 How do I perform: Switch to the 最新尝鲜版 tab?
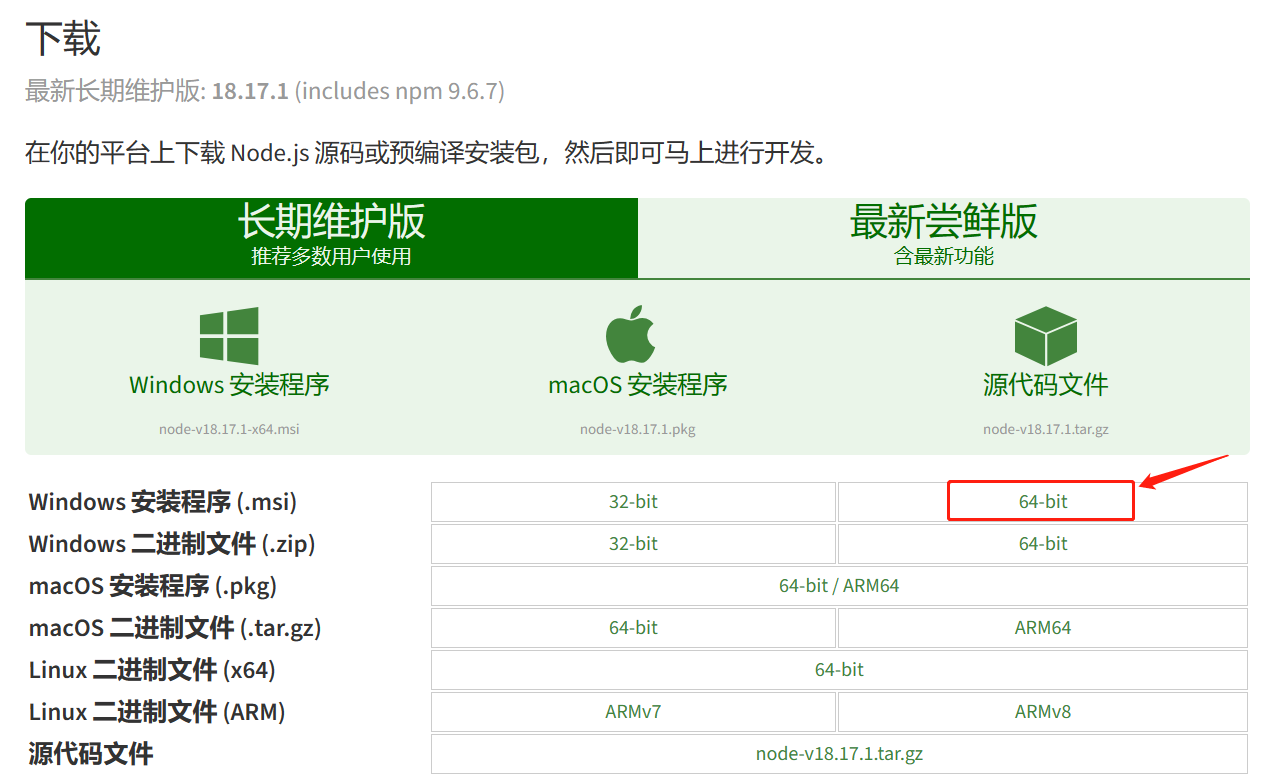944,238
